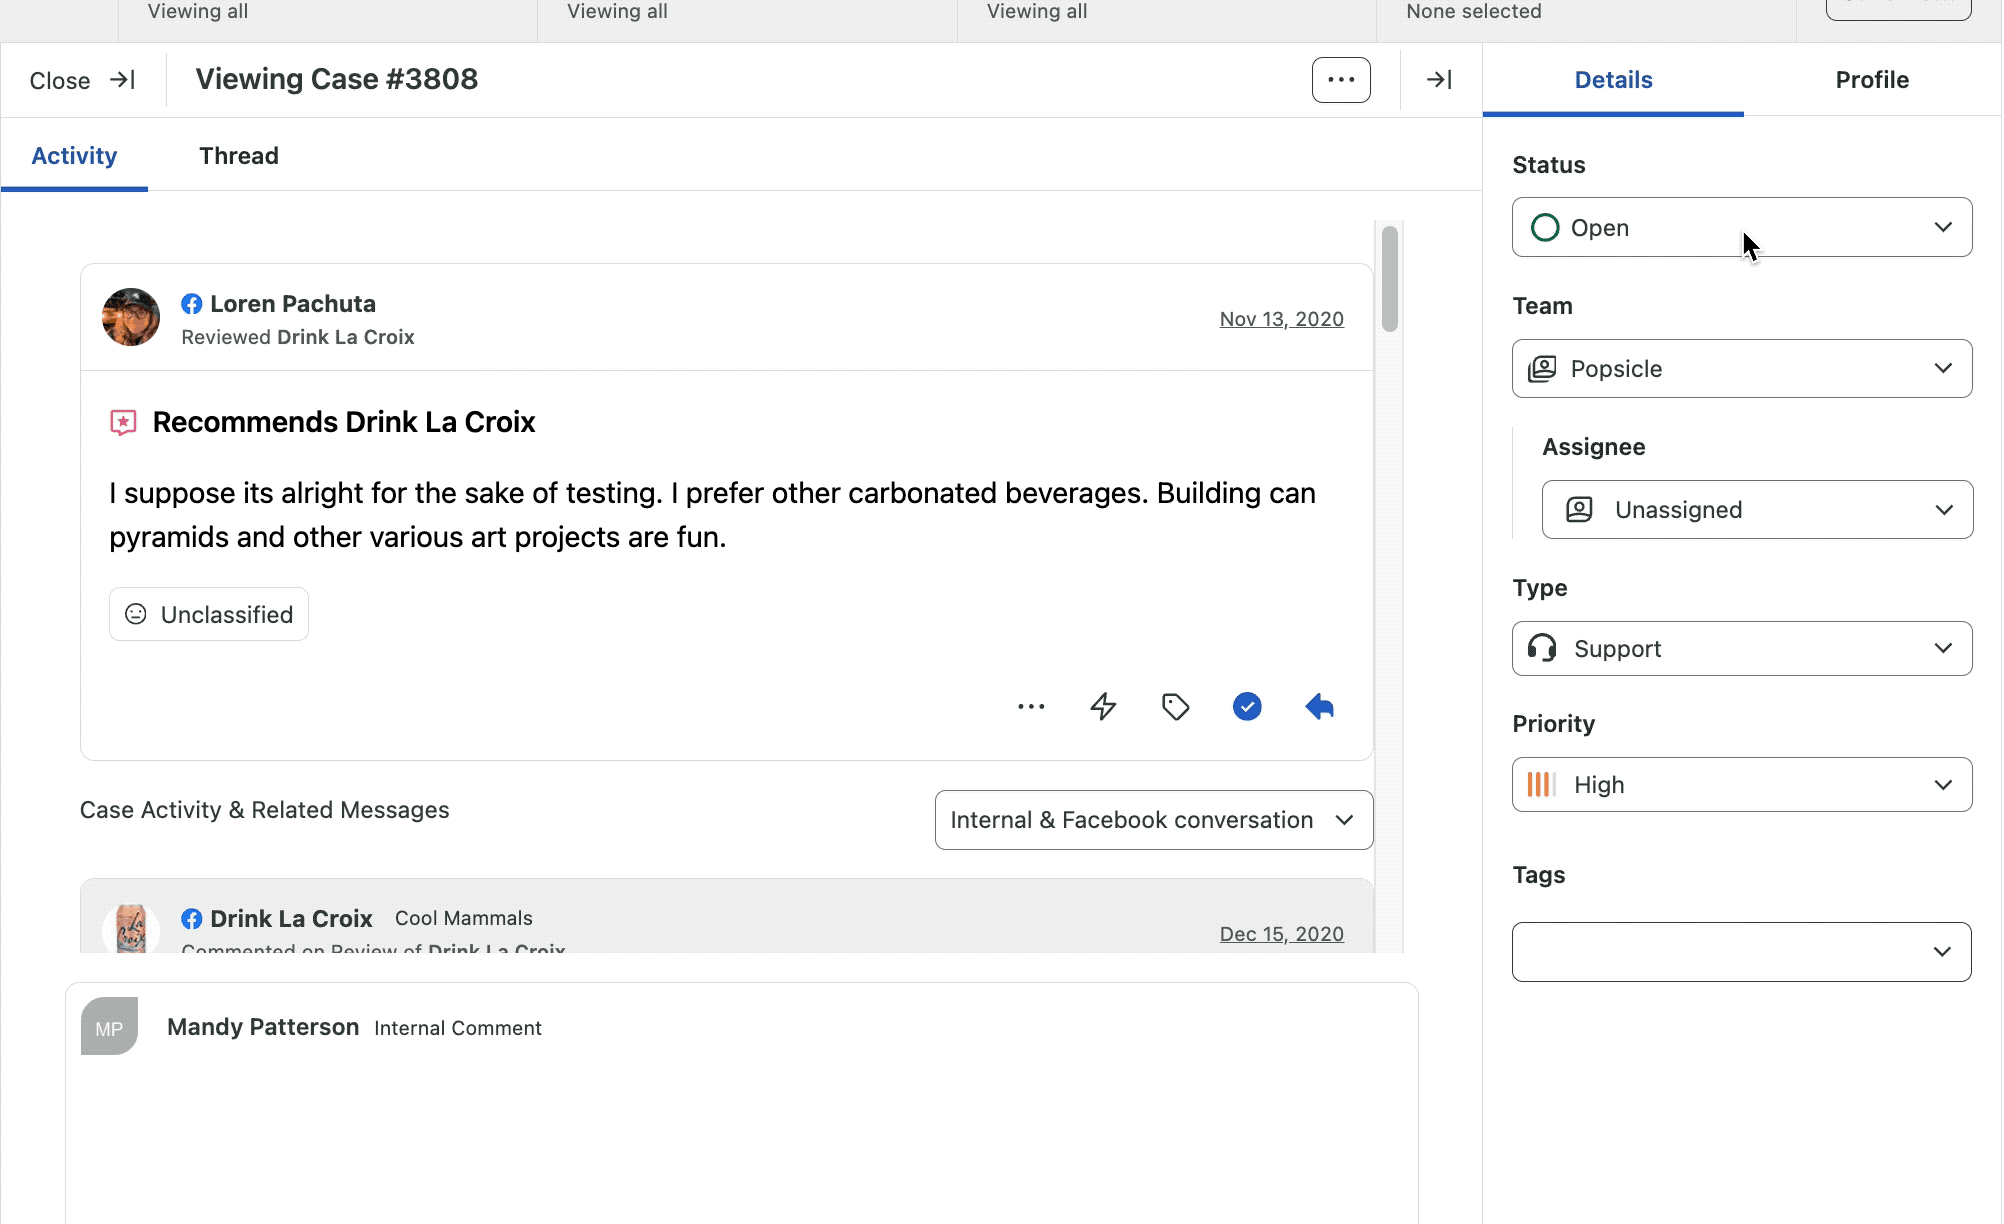Click the None selected filter text

click(1474, 11)
